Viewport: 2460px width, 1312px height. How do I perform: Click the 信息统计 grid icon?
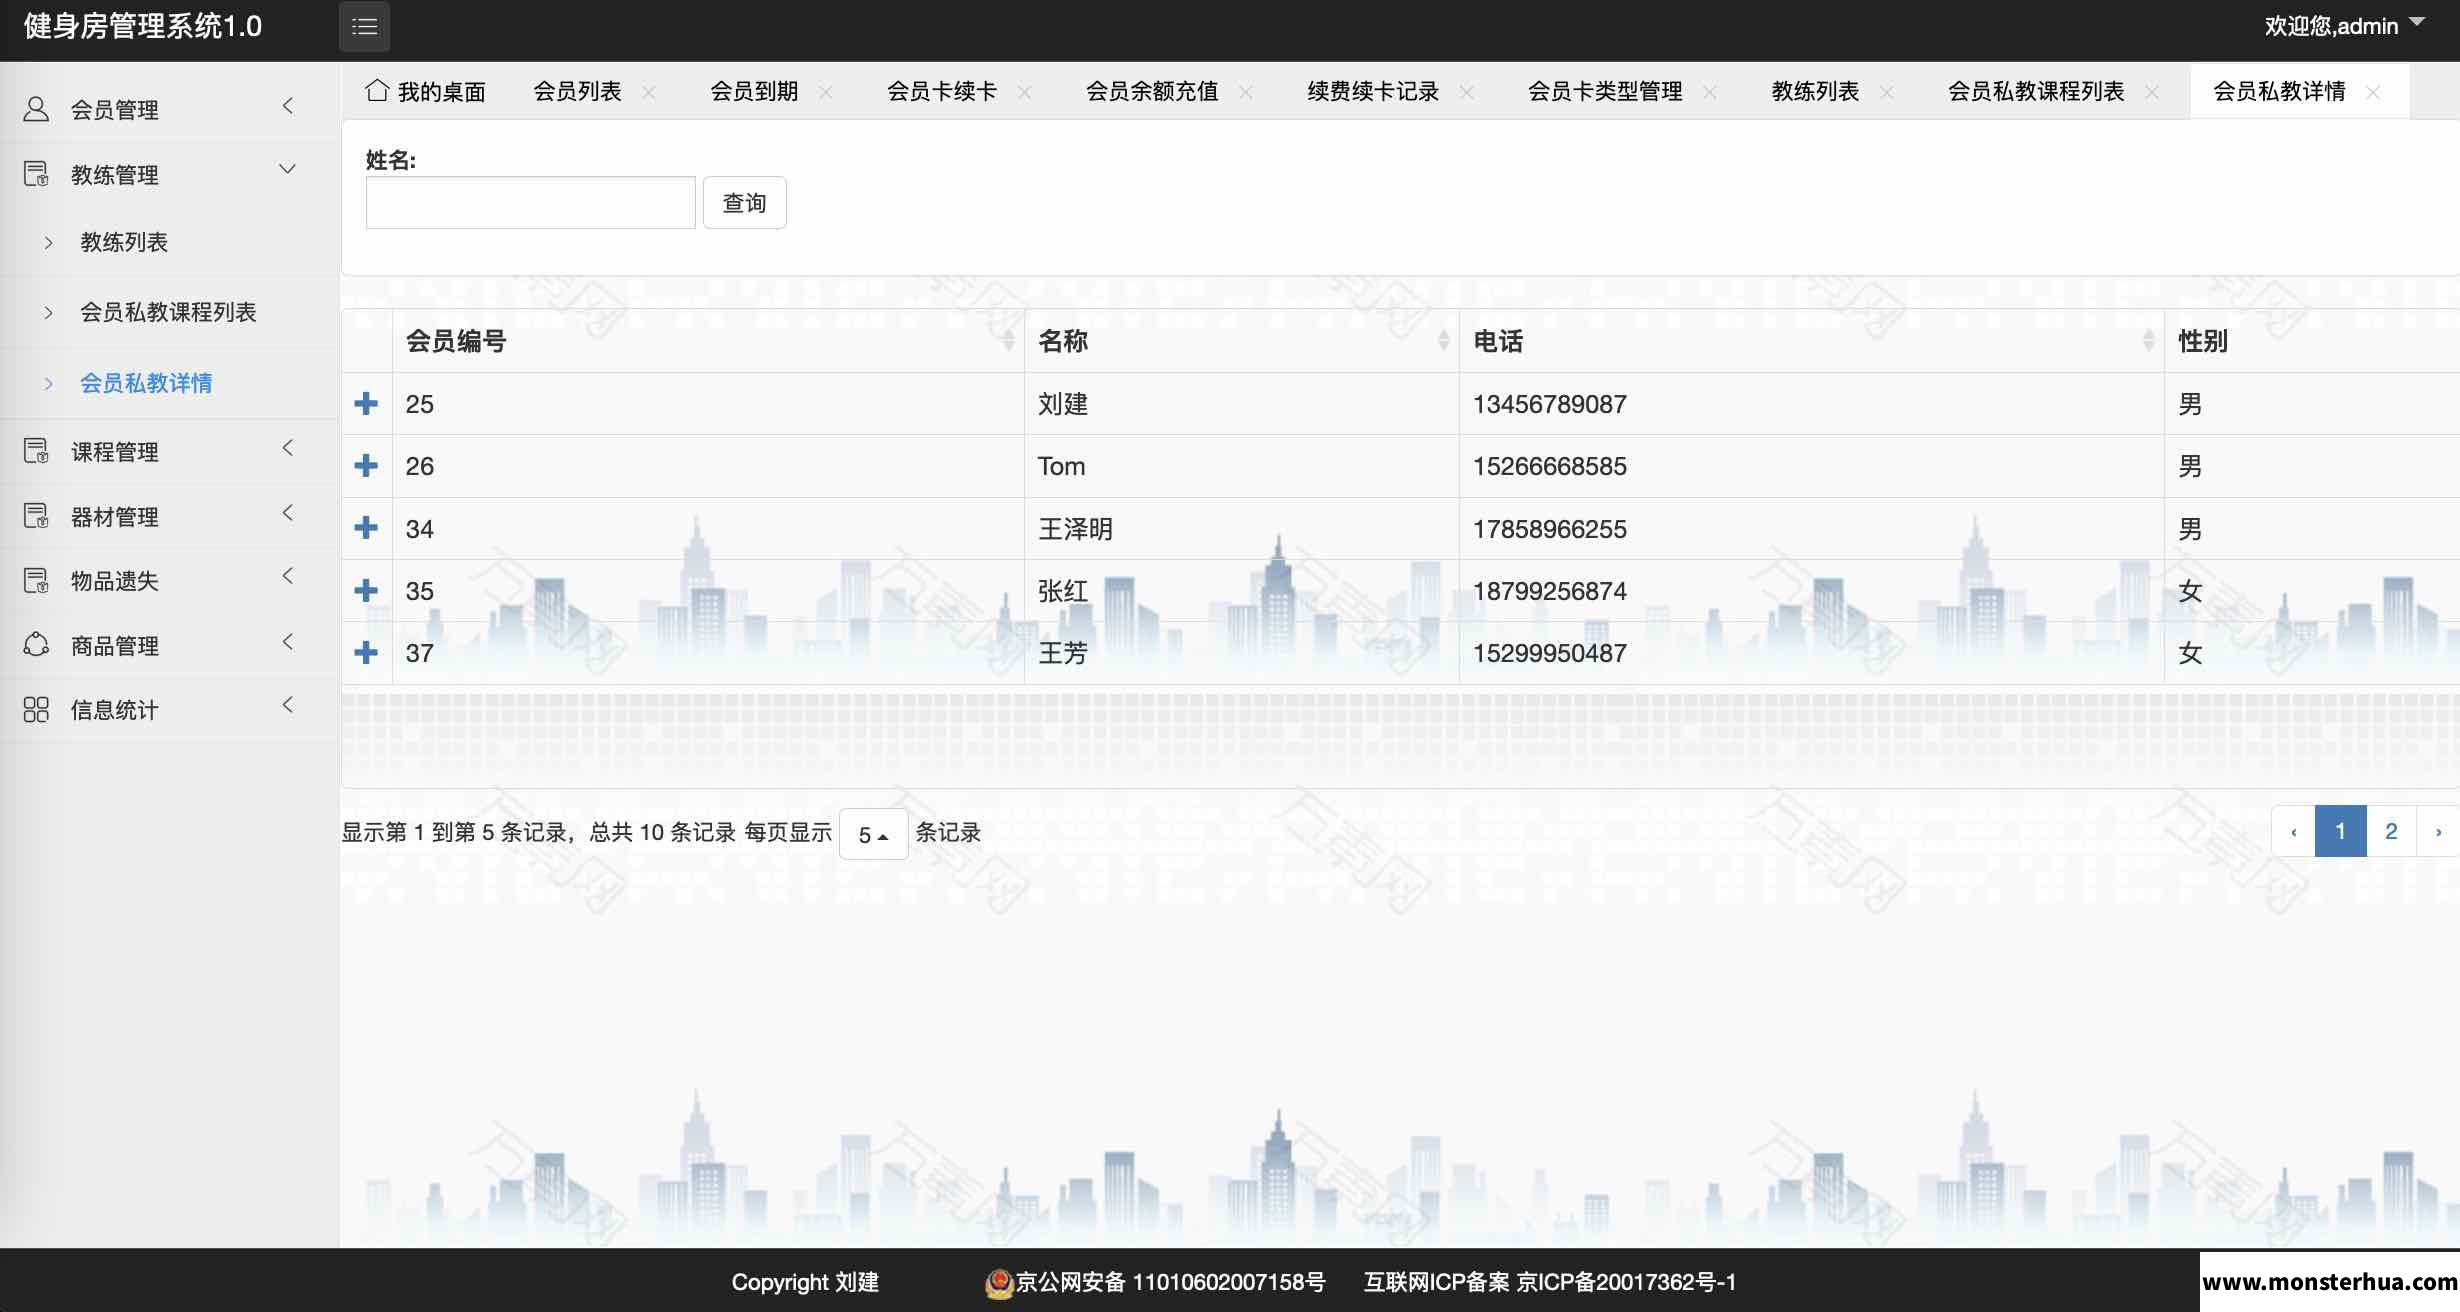point(36,709)
